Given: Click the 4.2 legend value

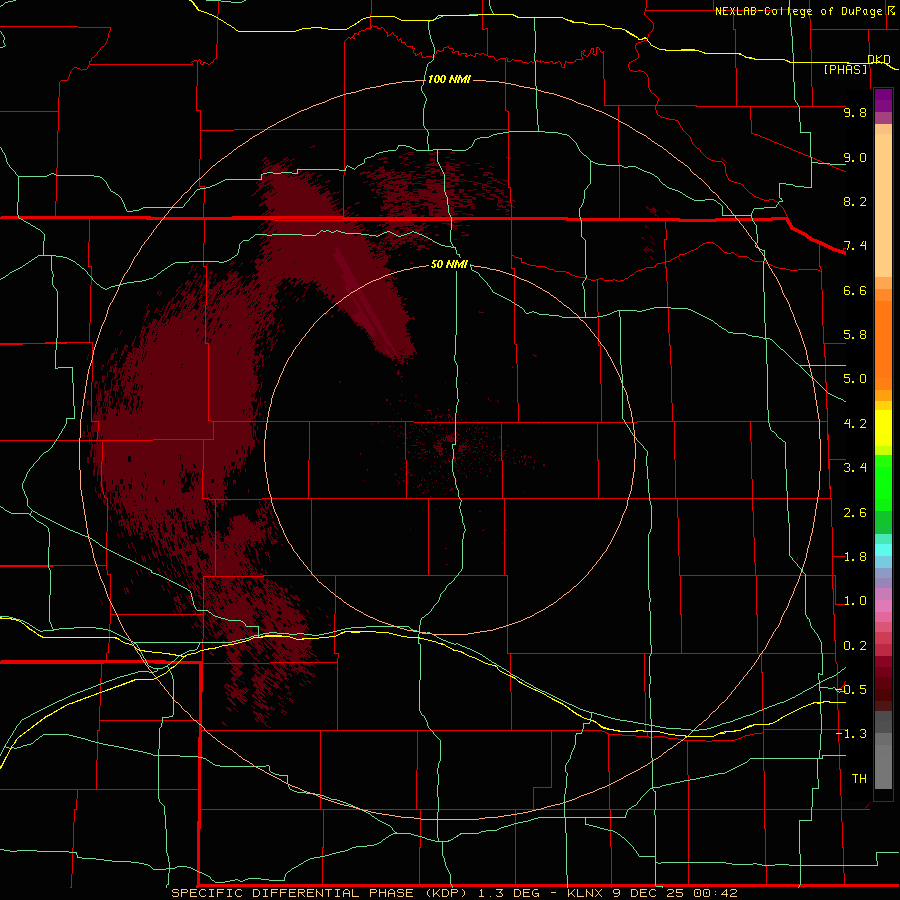Looking at the screenshot, I should (855, 424).
